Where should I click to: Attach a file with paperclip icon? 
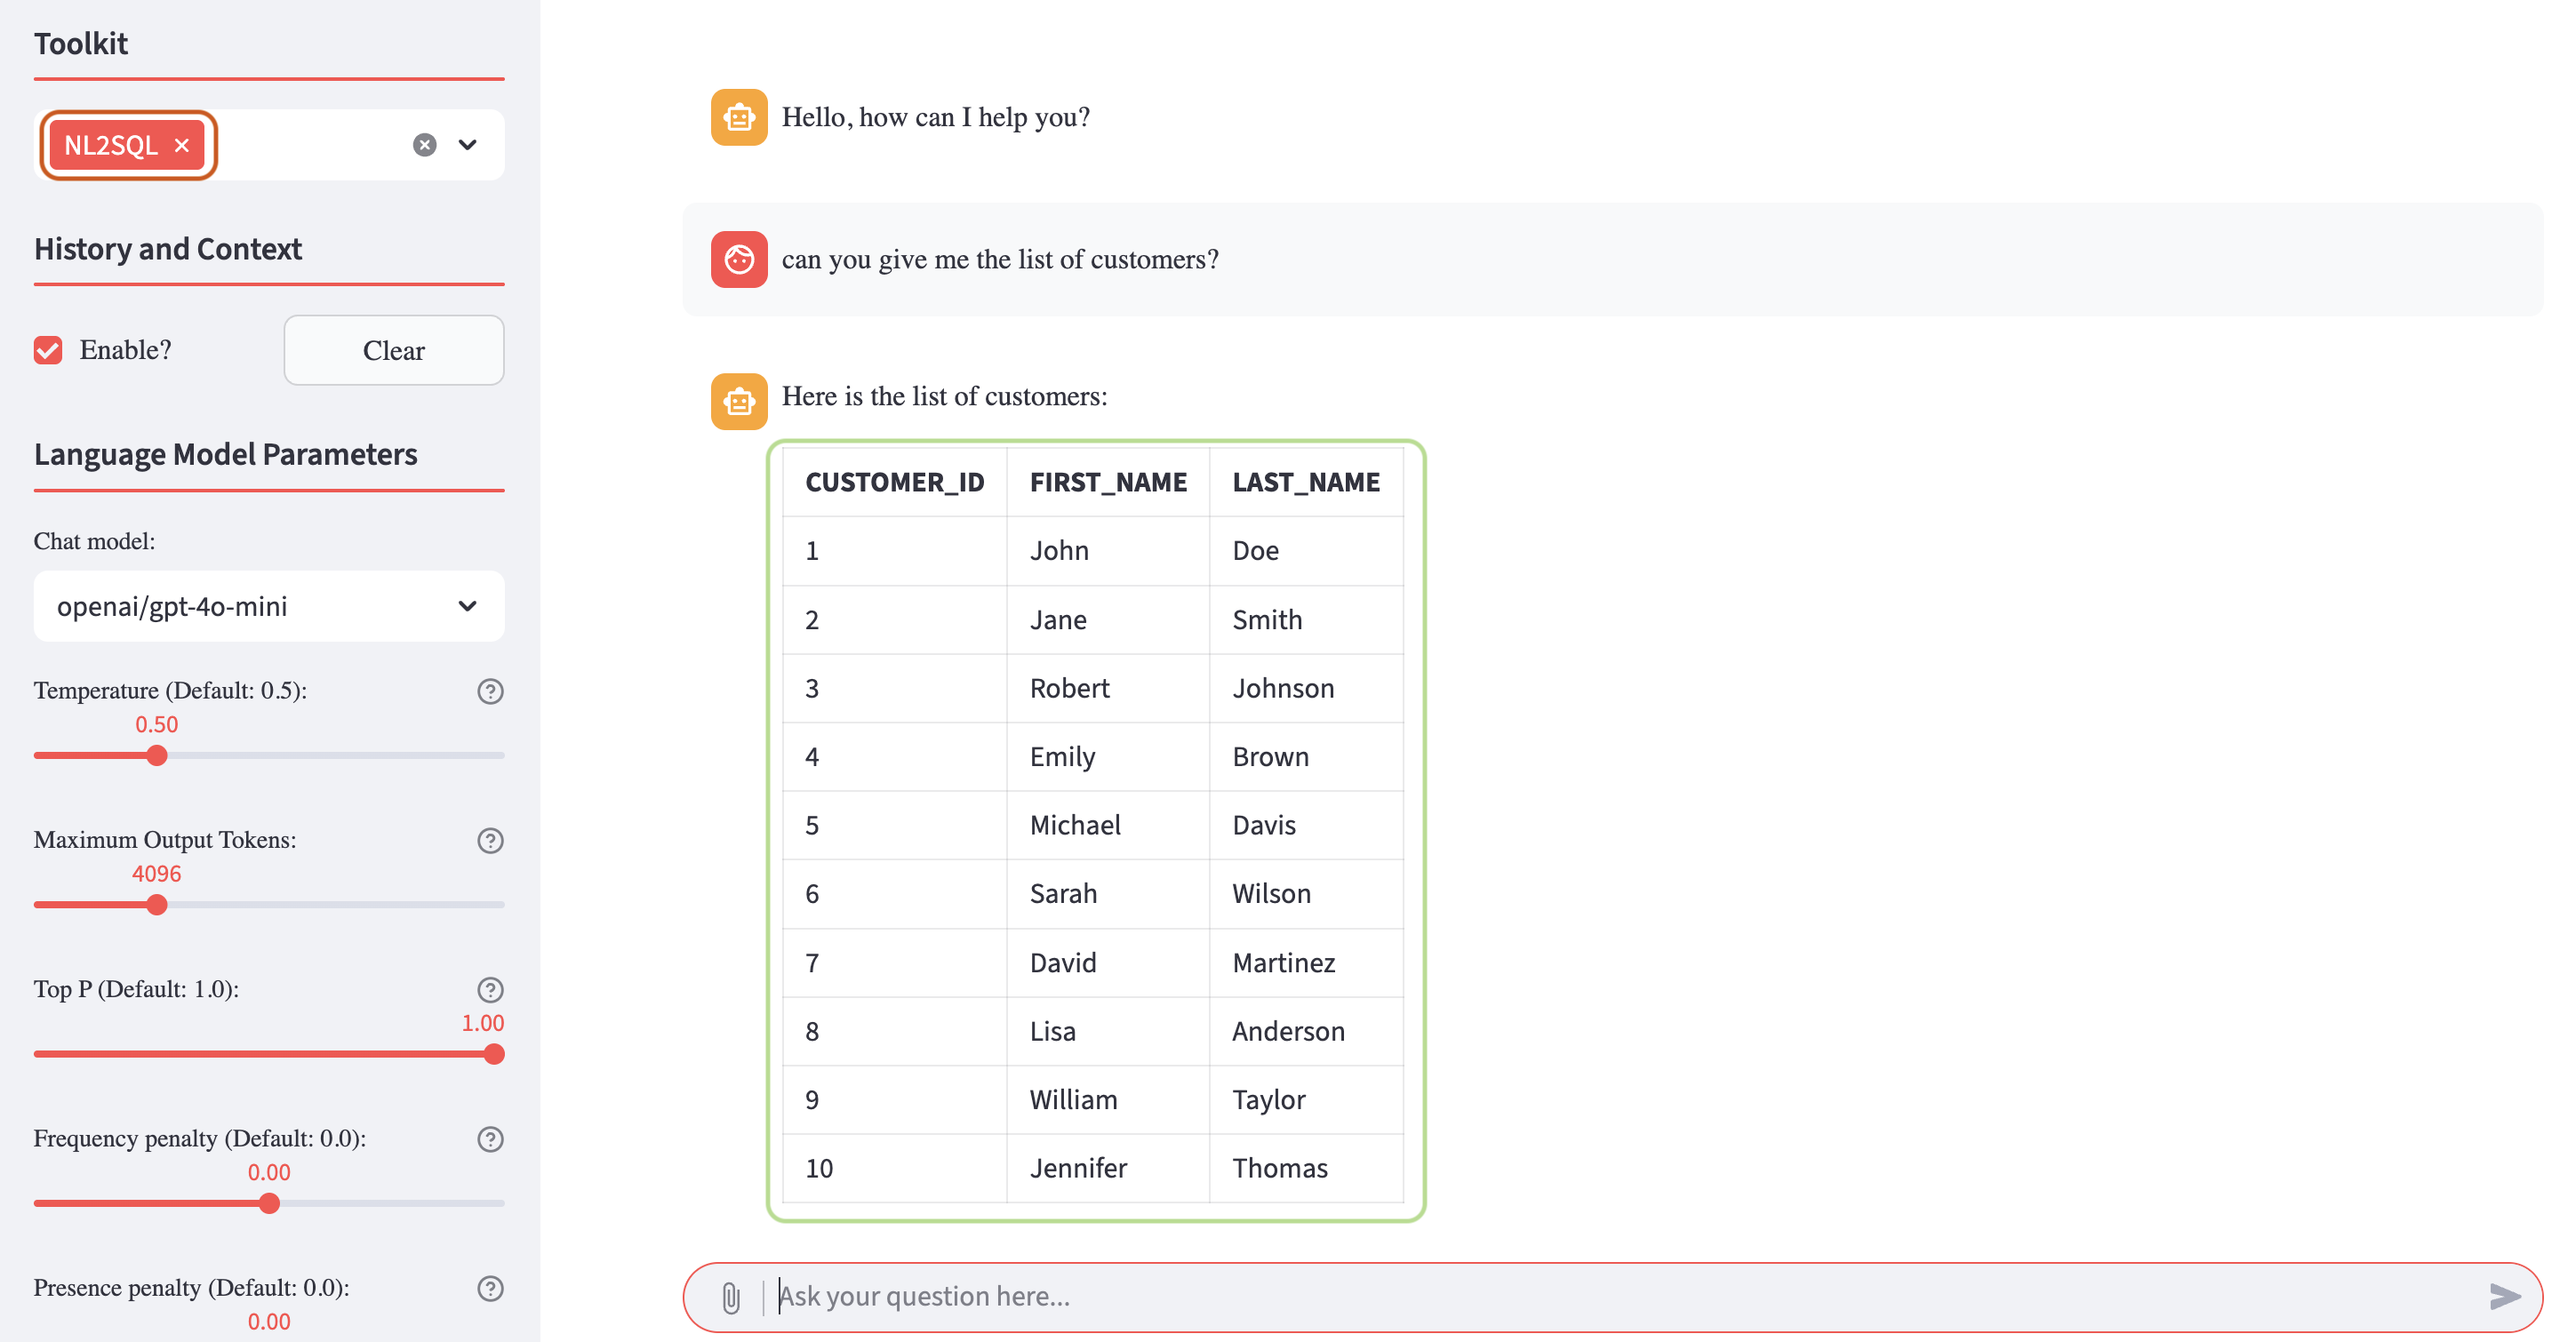click(731, 1297)
